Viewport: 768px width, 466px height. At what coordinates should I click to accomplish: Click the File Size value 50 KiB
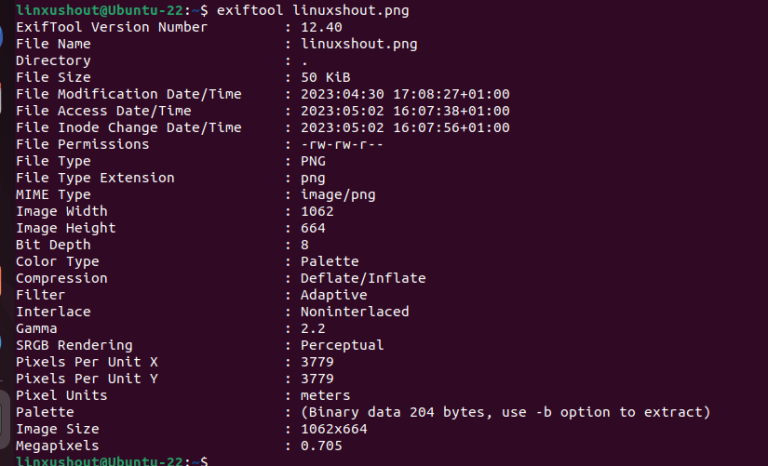[325, 77]
